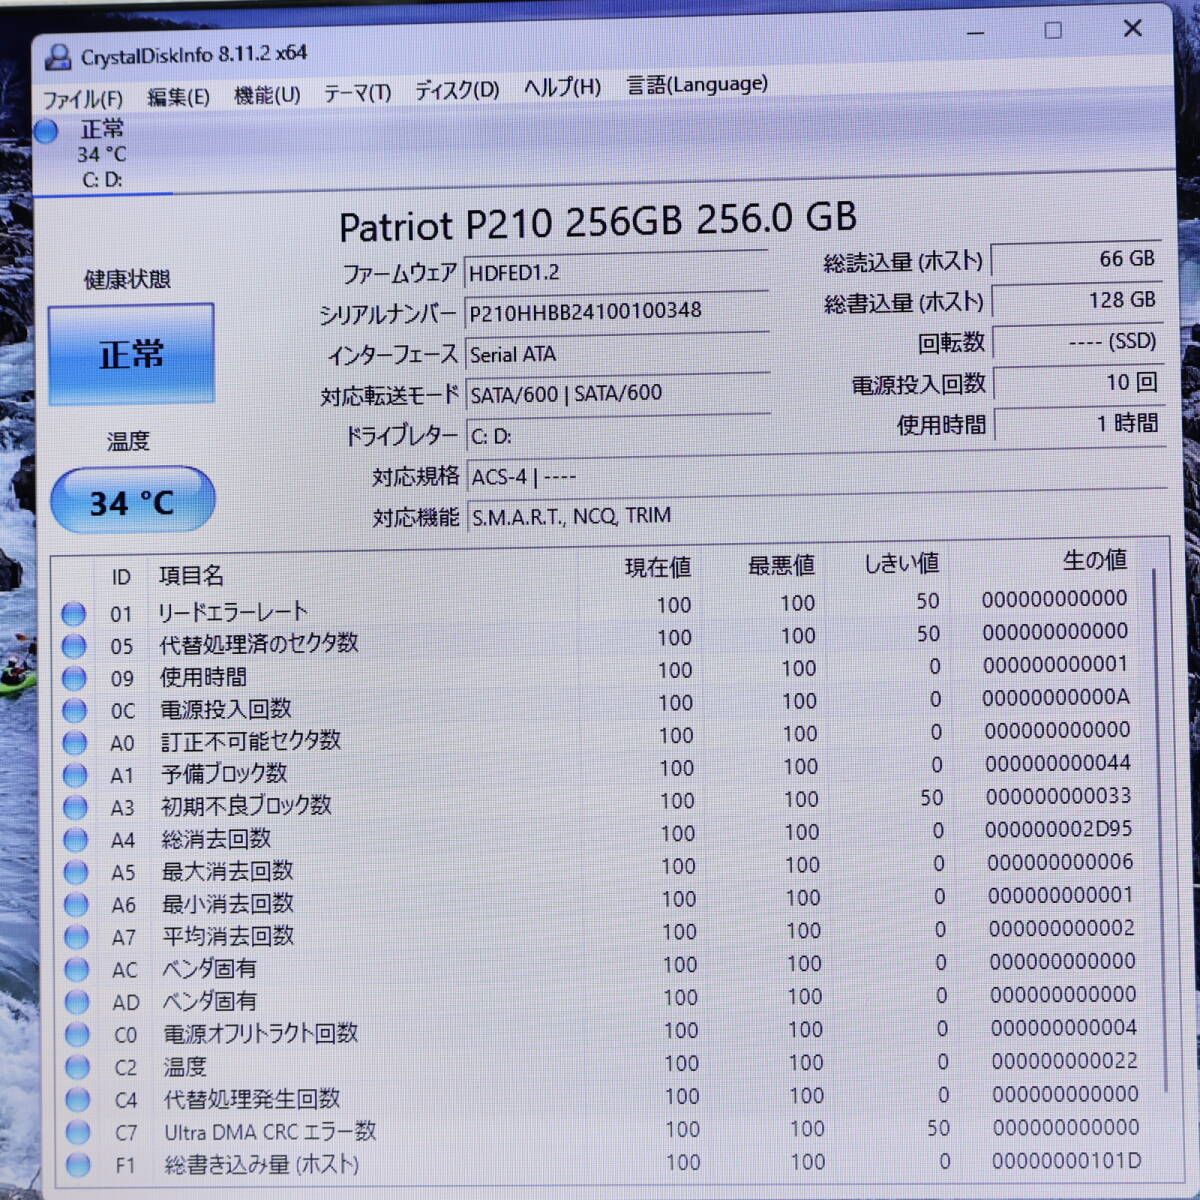1200x1200 pixels.
Task: Click status circle for A5 最大消去回数 row
Action: click(76, 871)
